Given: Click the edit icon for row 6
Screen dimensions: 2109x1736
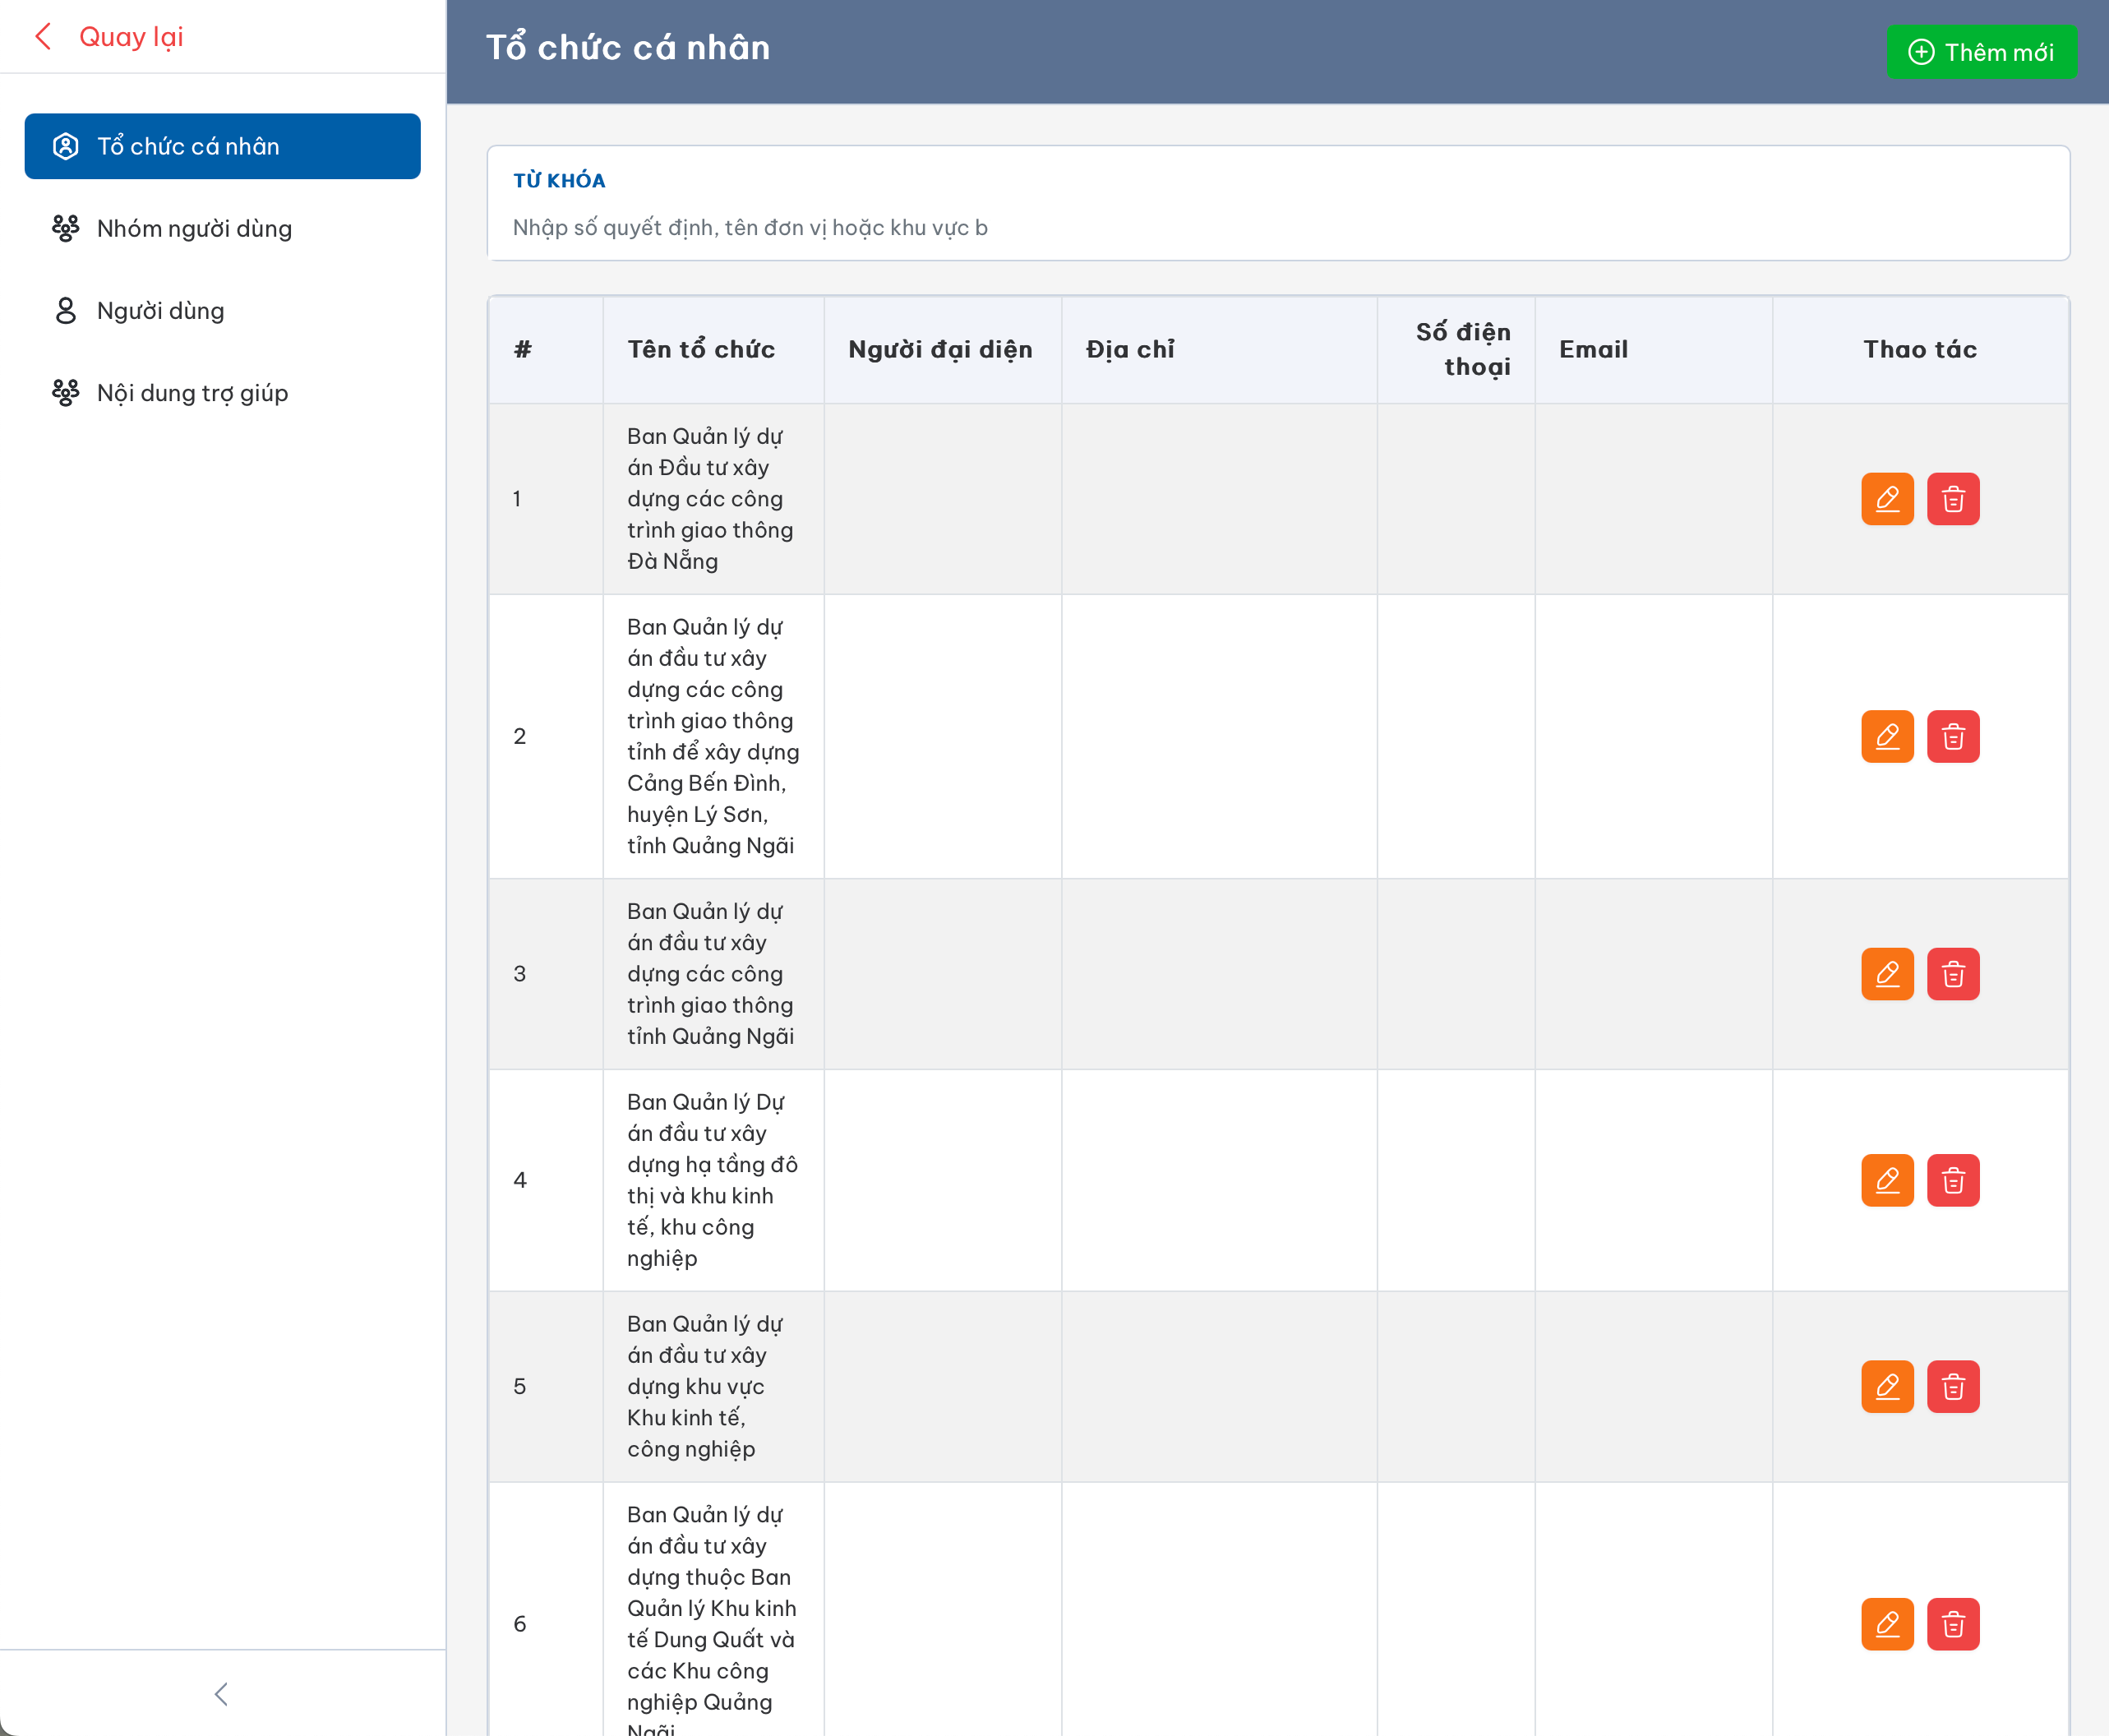Looking at the screenshot, I should pos(1886,1623).
